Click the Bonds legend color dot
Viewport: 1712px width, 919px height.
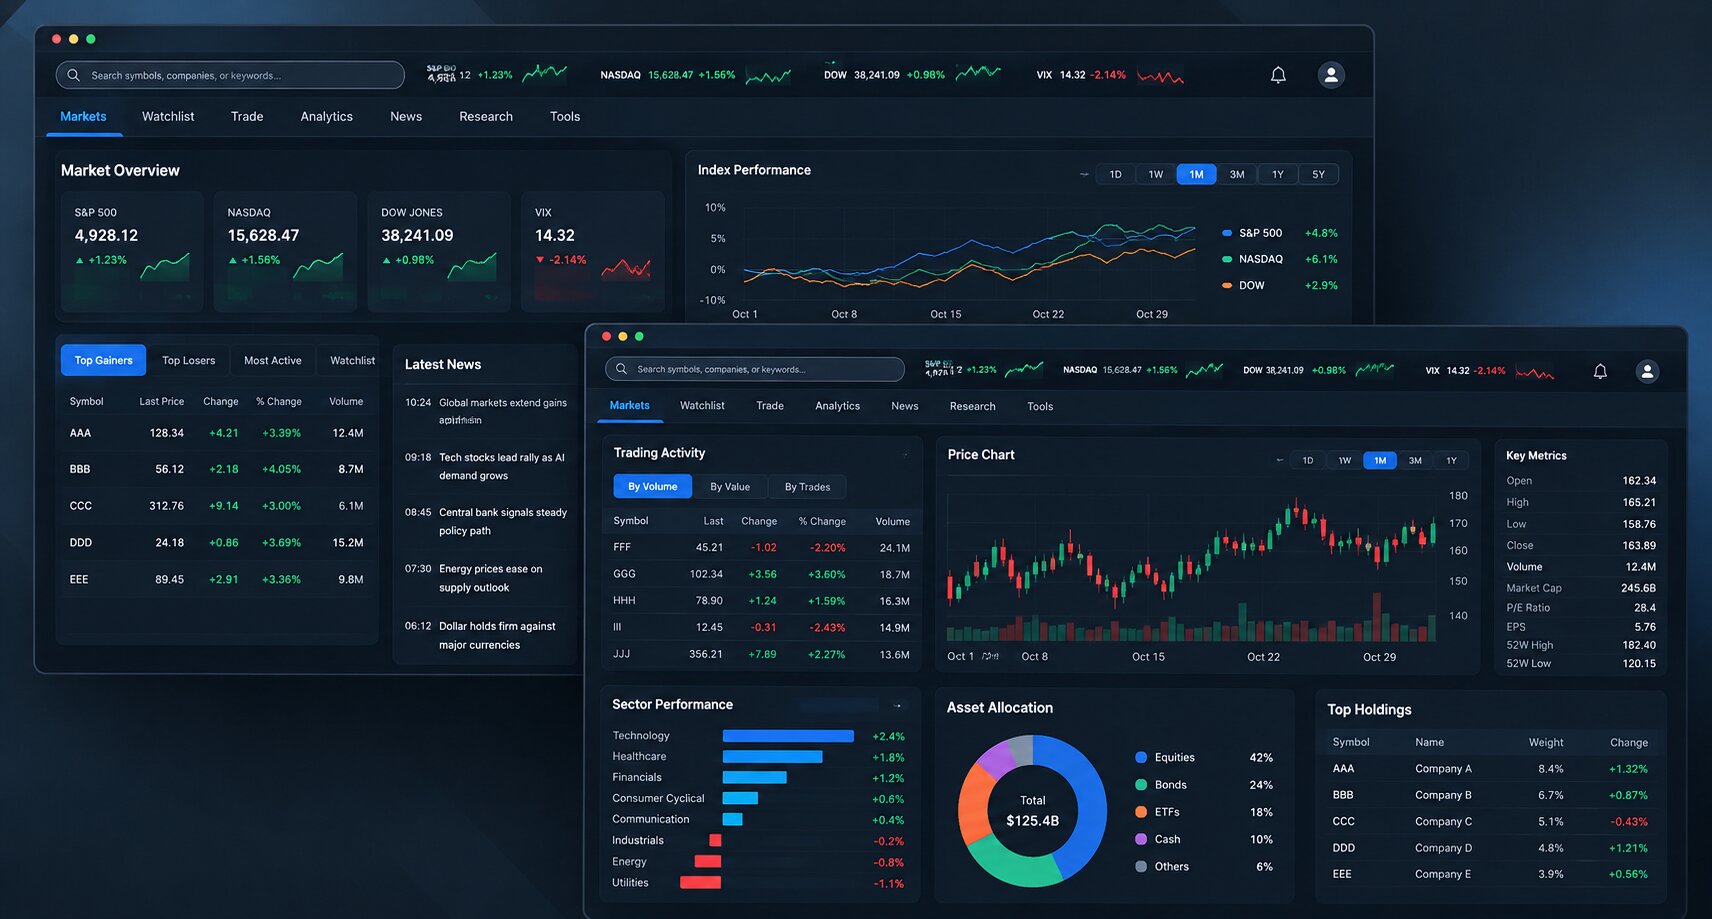[x=1141, y=785]
